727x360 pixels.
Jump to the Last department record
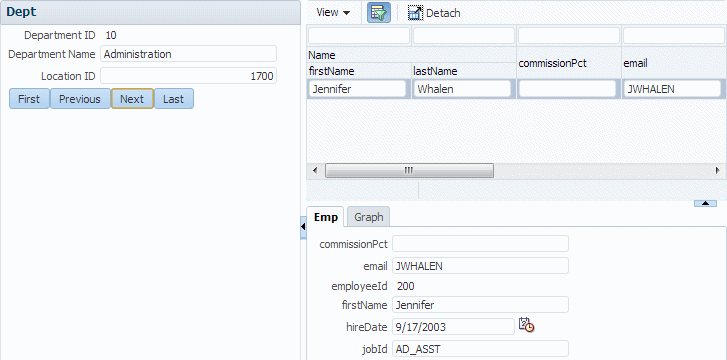(x=173, y=99)
